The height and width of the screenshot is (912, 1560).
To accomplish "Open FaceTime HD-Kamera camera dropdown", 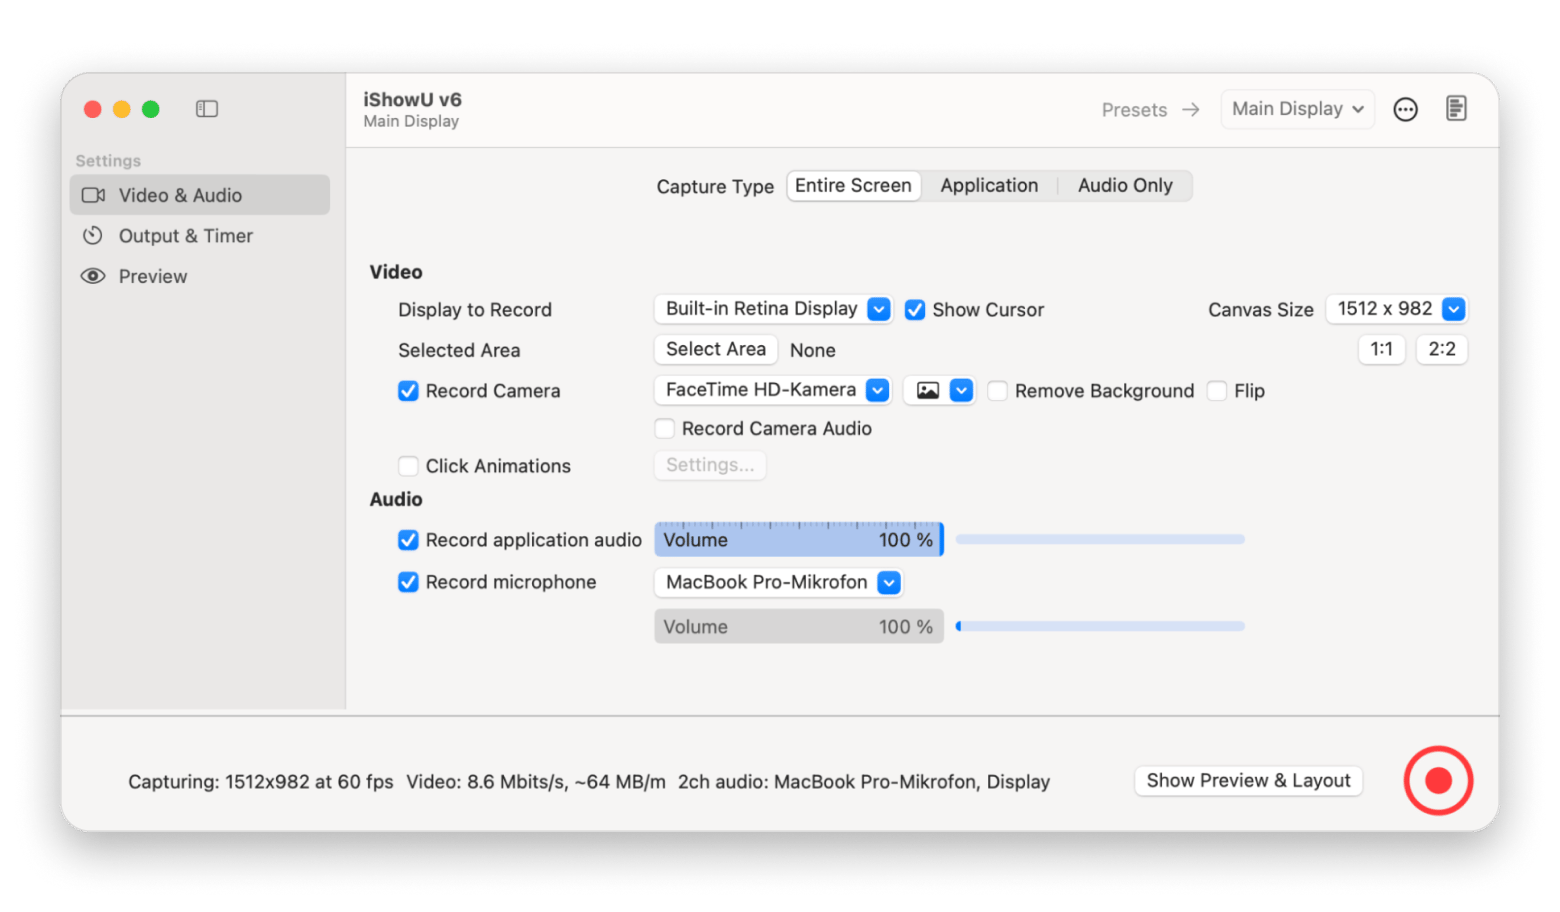I will pos(772,390).
